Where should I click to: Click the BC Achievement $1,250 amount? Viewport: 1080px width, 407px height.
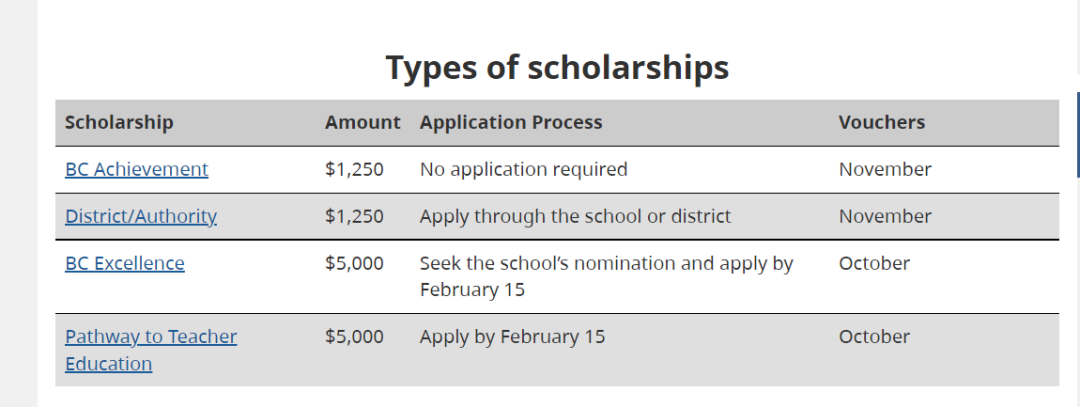coord(354,169)
